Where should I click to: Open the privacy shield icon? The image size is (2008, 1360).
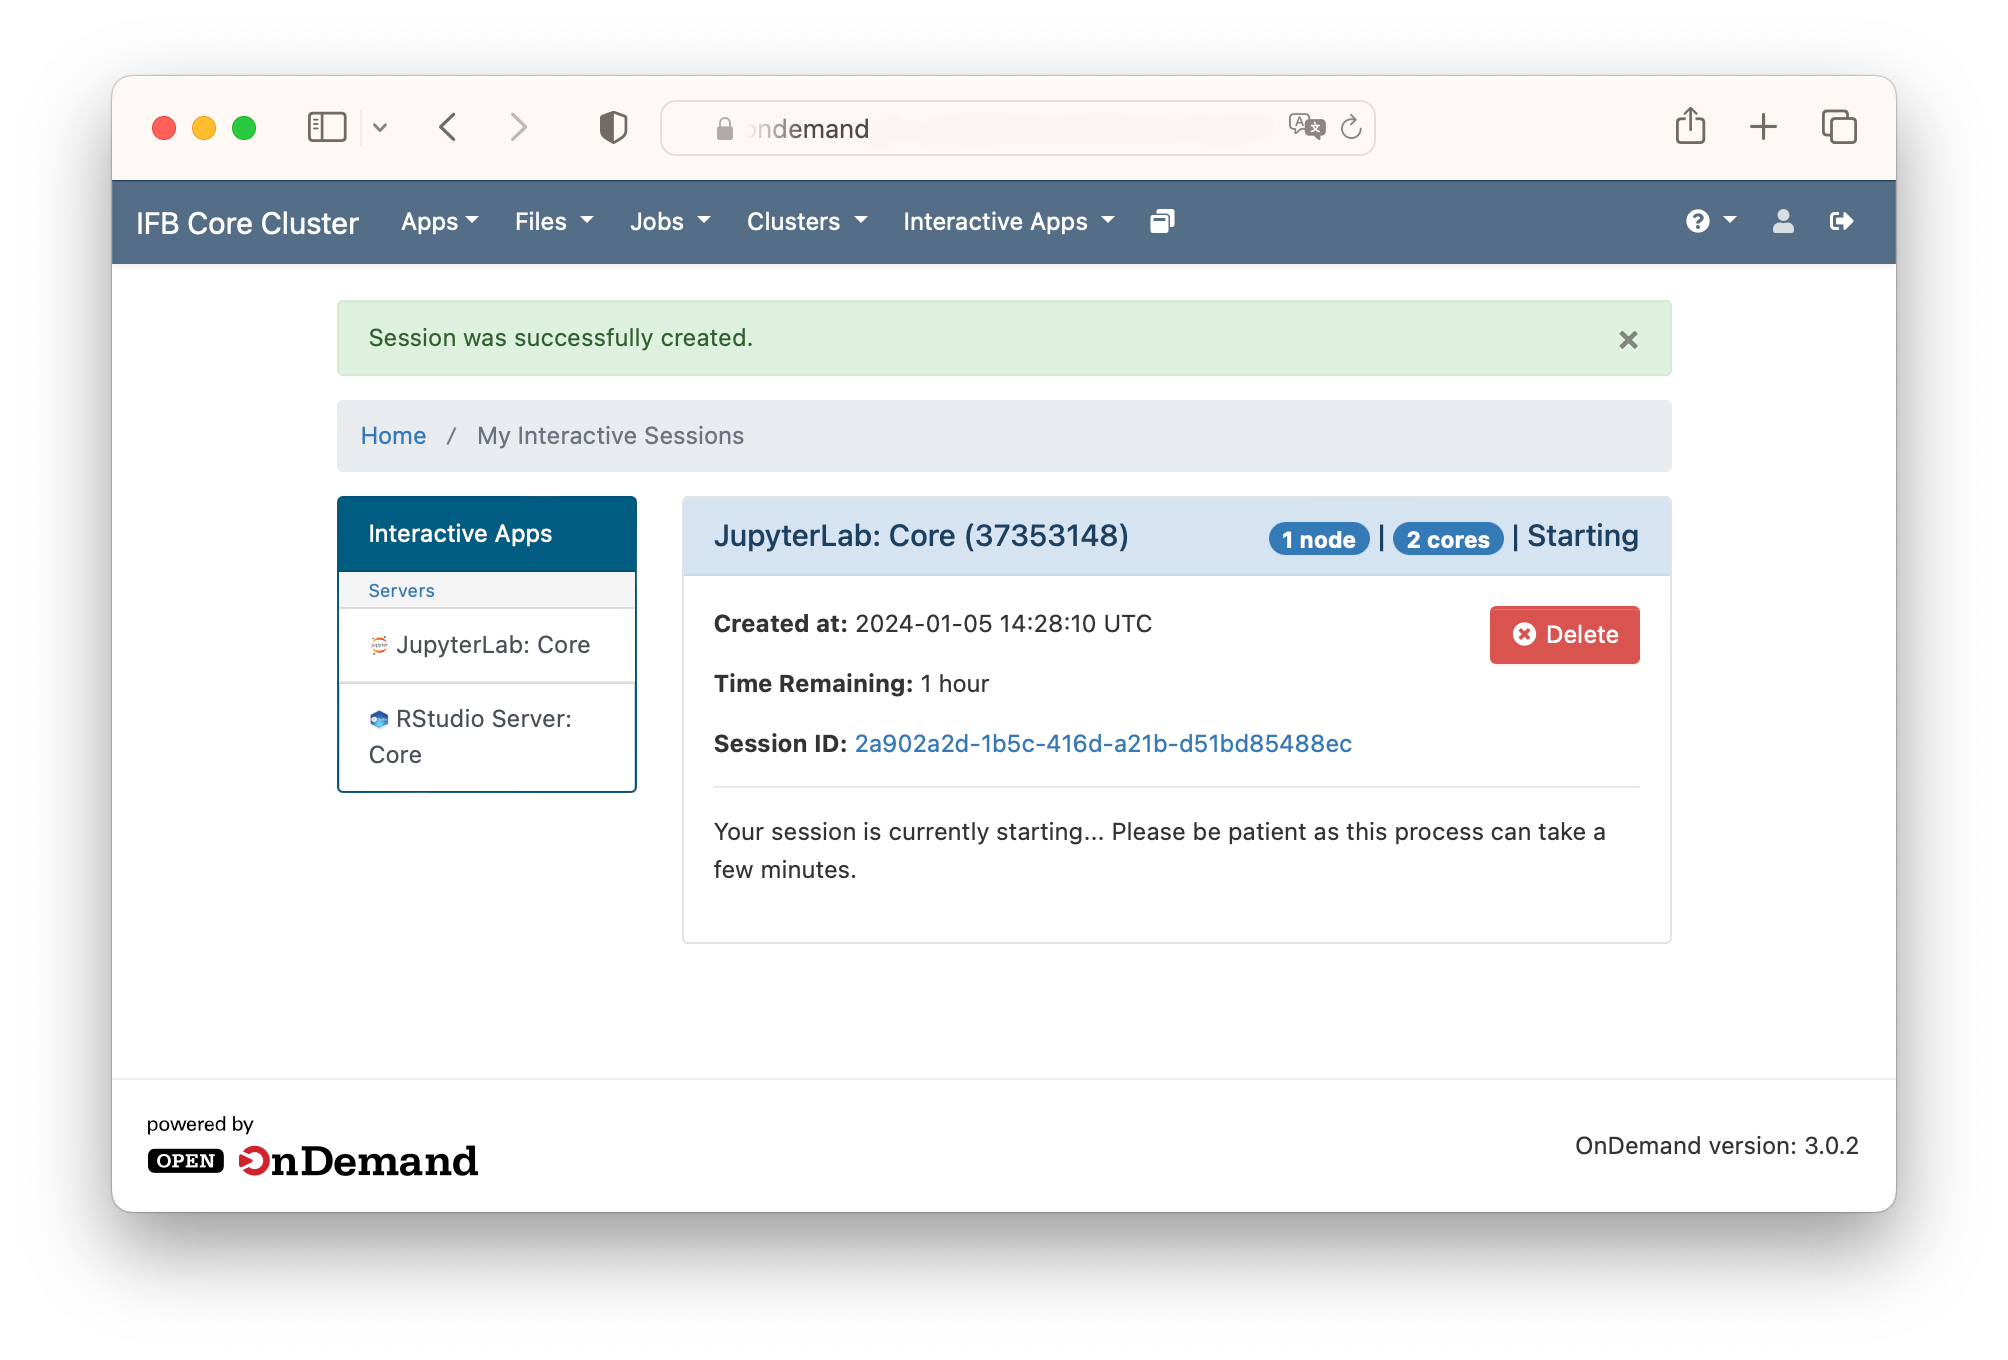tap(613, 127)
